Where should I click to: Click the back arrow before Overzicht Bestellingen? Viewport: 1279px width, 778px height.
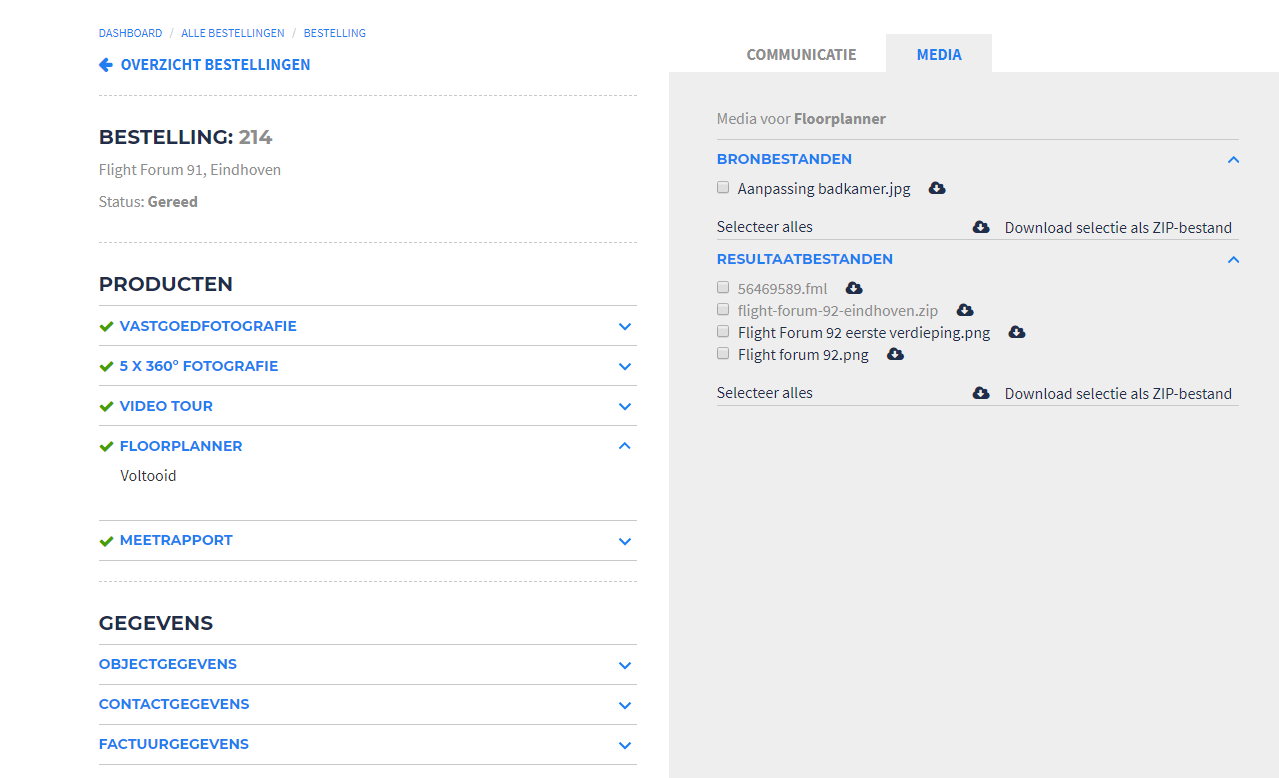pos(106,65)
